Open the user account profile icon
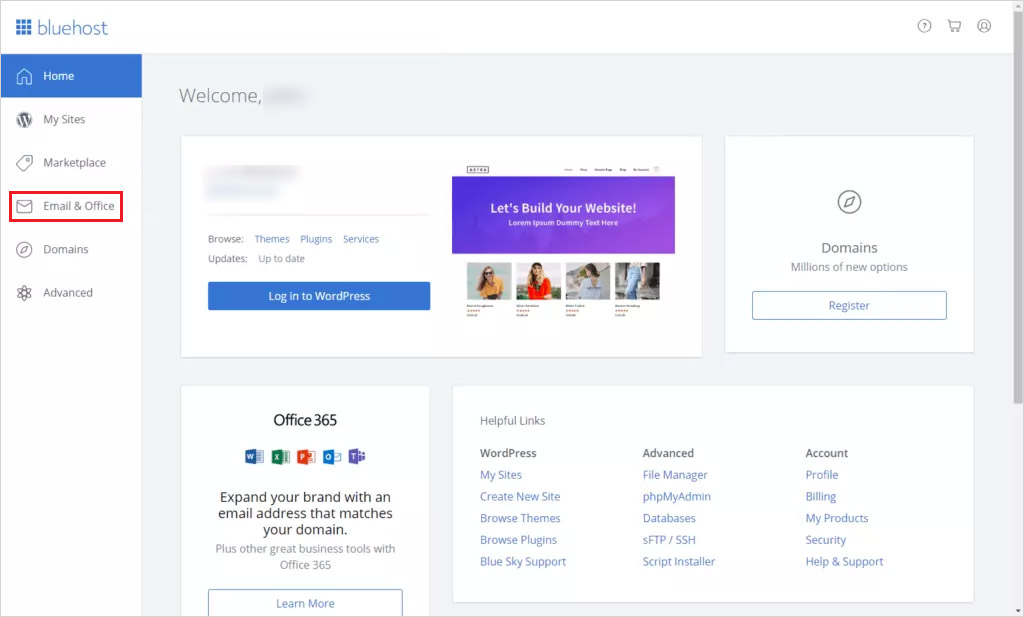The image size is (1024, 617). click(984, 26)
